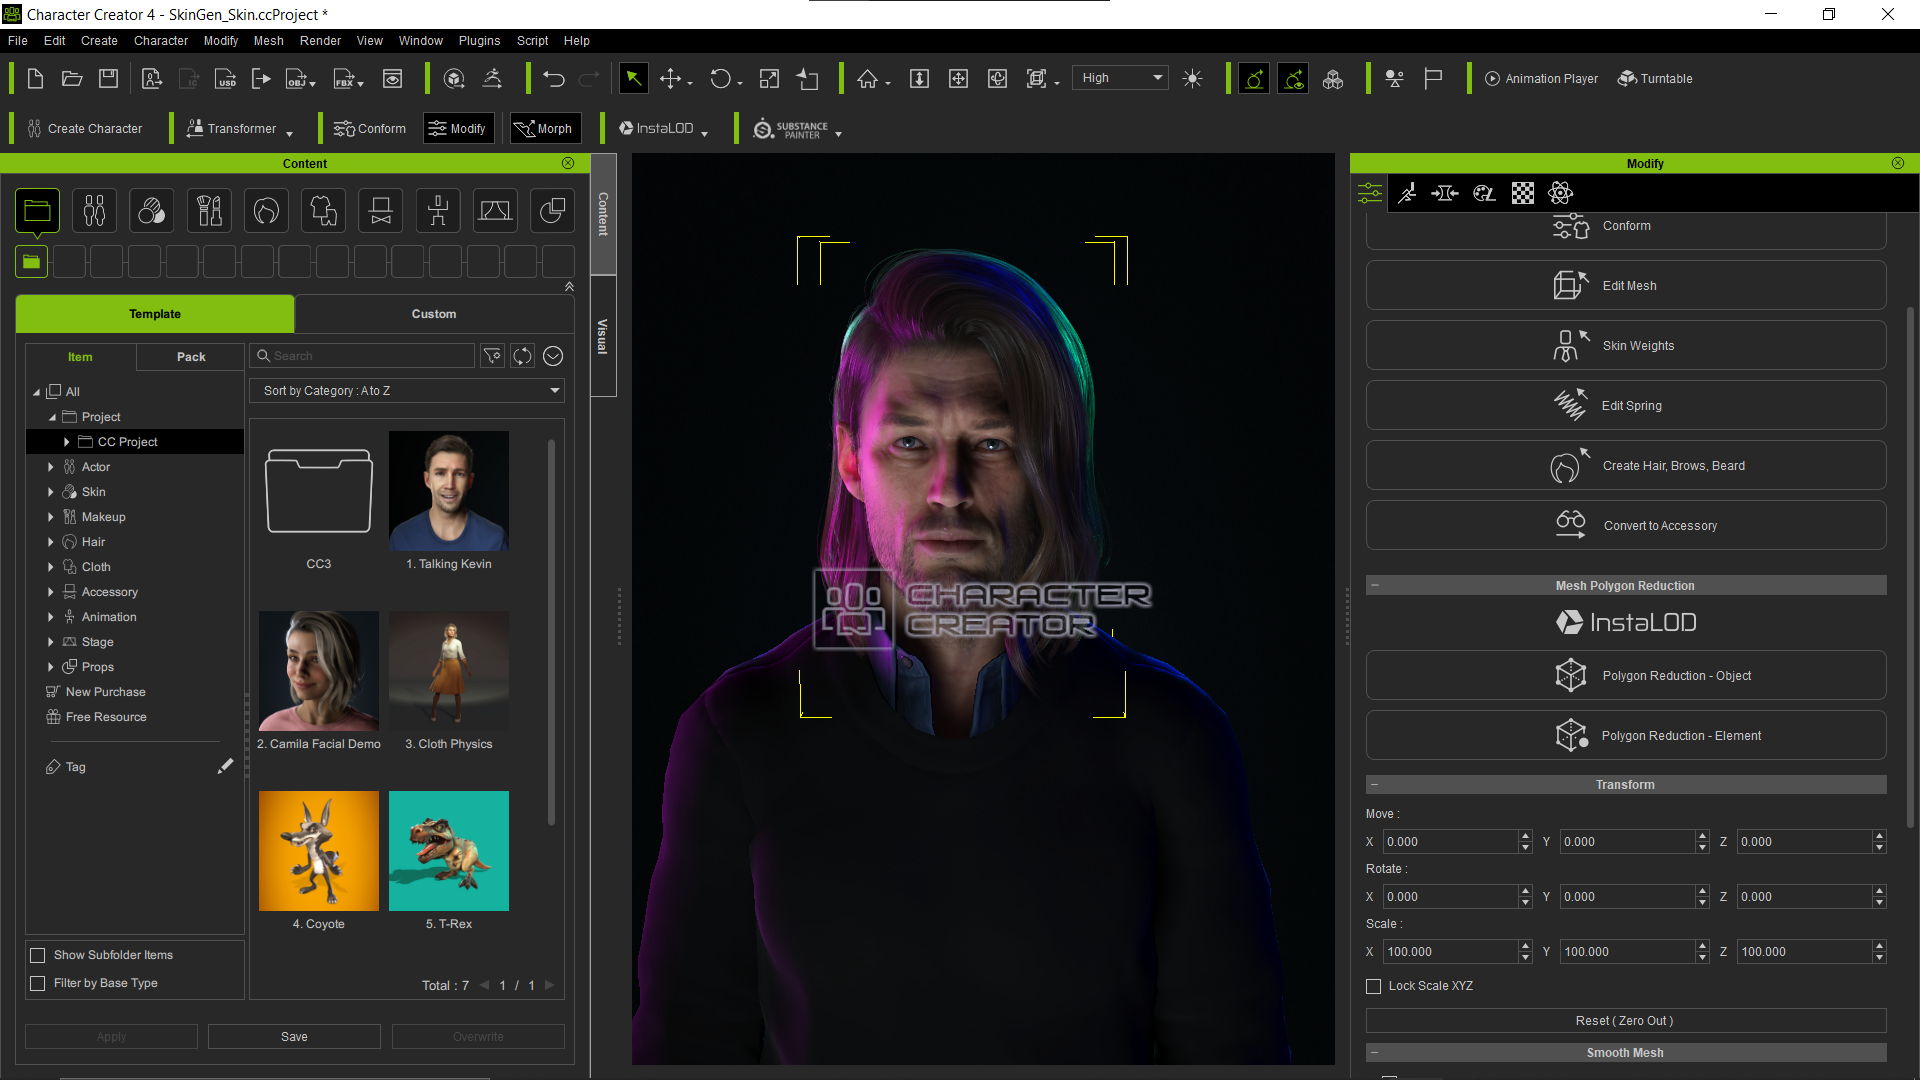Enable Show Subfolder Items checkbox
Image resolution: width=1920 pixels, height=1080 pixels.
click(x=38, y=955)
